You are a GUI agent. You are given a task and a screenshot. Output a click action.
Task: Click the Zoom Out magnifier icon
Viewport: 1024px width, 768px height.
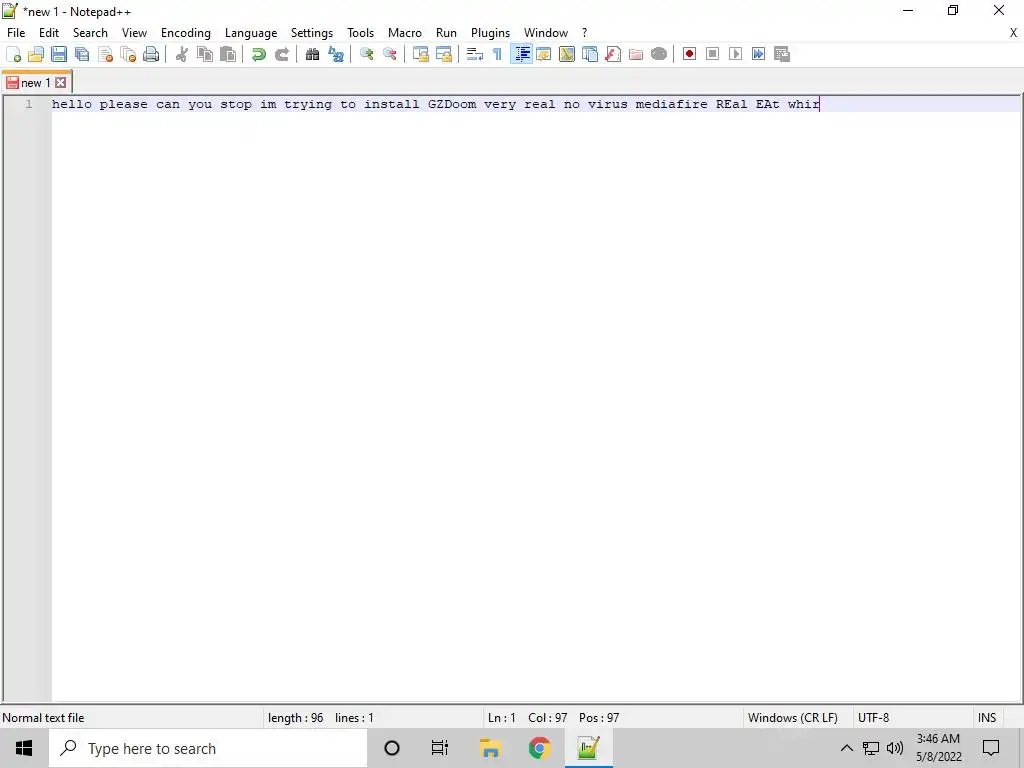tap(390, 54)
